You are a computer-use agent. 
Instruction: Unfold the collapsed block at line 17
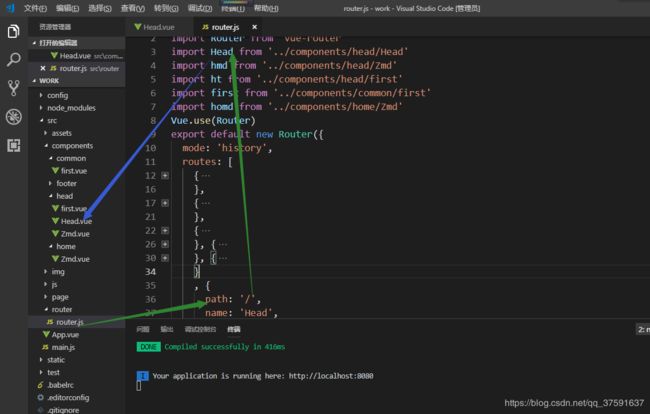[165, 203]
